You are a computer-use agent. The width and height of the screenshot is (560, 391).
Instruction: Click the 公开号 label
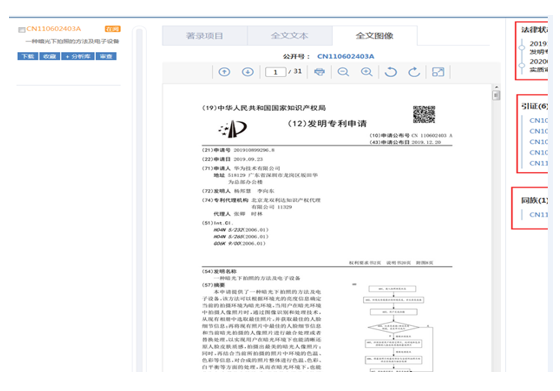tap(296, 56)
